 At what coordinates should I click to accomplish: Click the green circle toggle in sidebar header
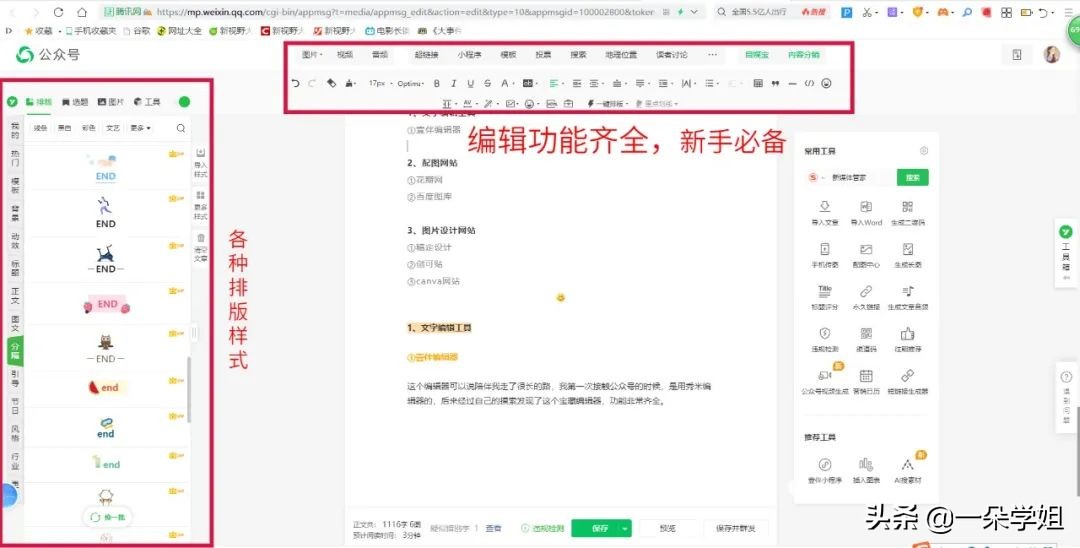[x=184, y=102]
